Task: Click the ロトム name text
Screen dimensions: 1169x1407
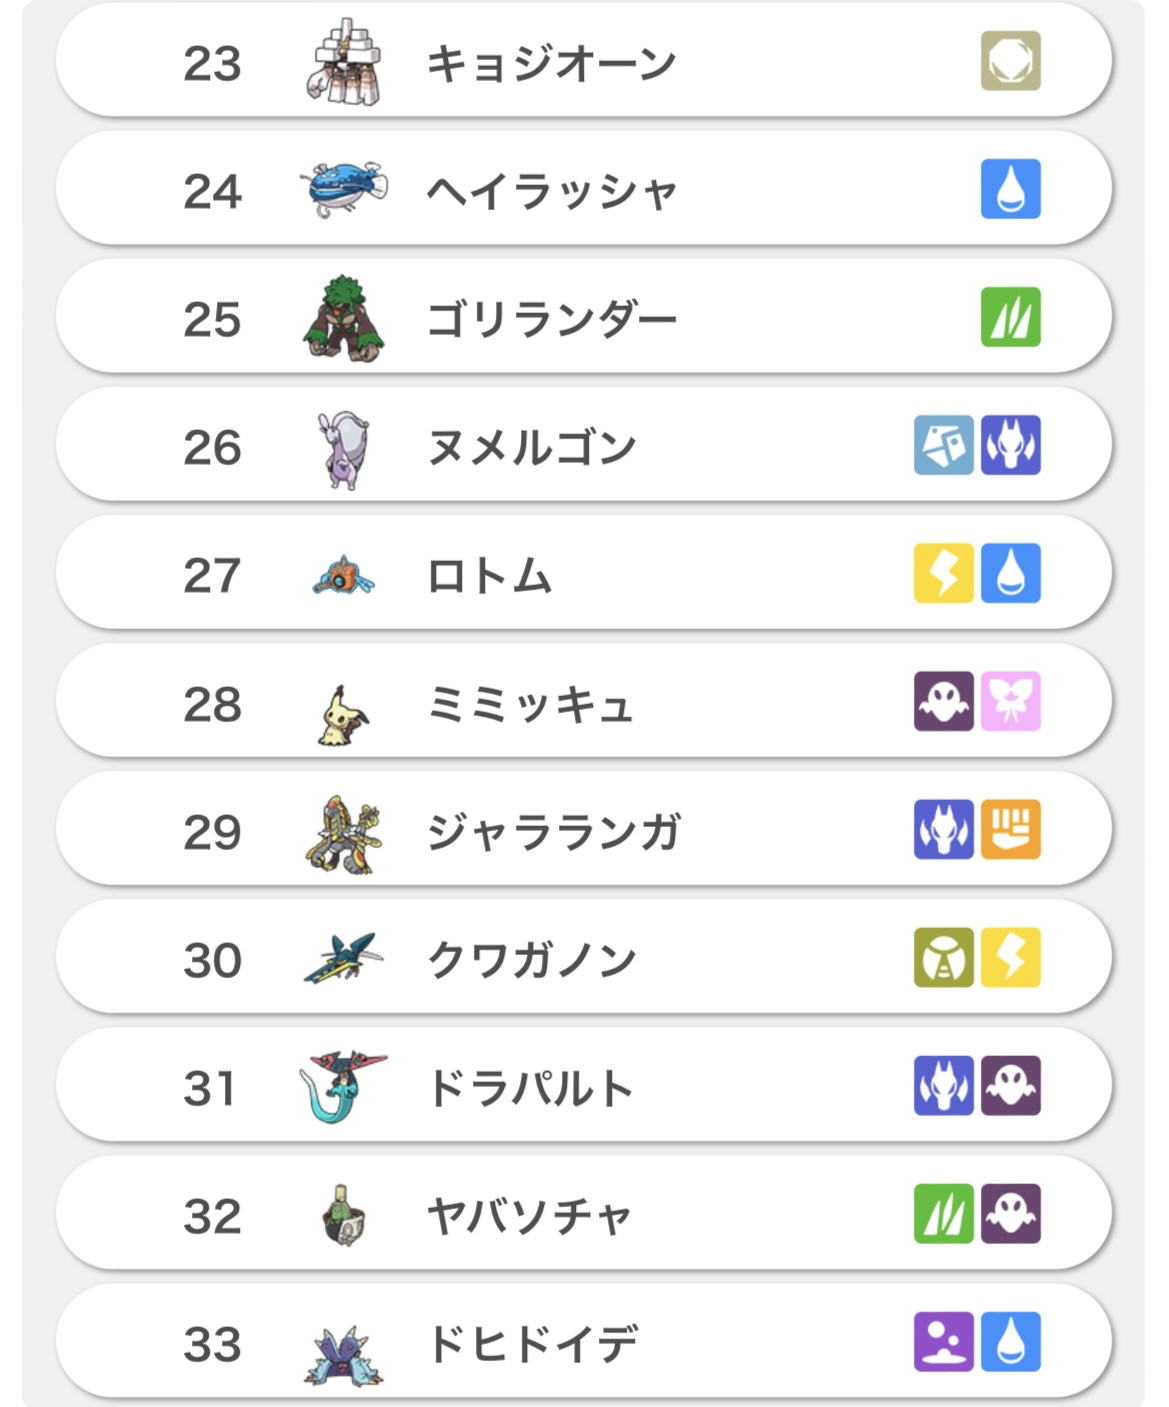Action: pos(489,576)
